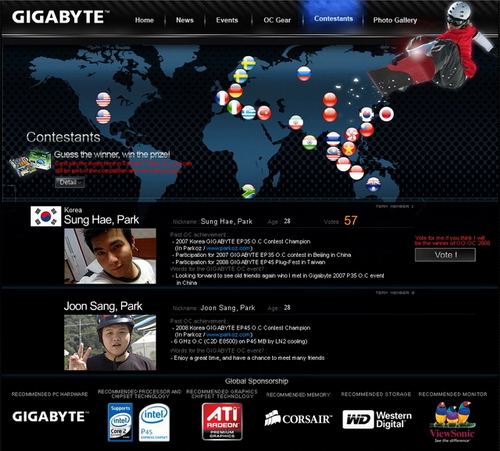Open the Contestants tab
The image size is (500, 451).
(x=333, y=19)
